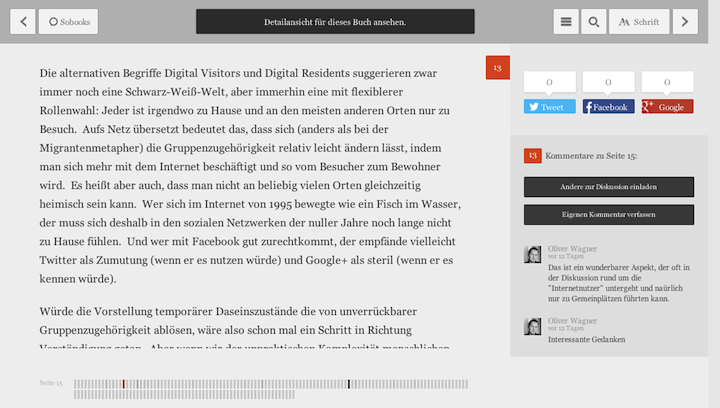Open the table of contents menu icon
720x408 pixels.
click(566, 21)
